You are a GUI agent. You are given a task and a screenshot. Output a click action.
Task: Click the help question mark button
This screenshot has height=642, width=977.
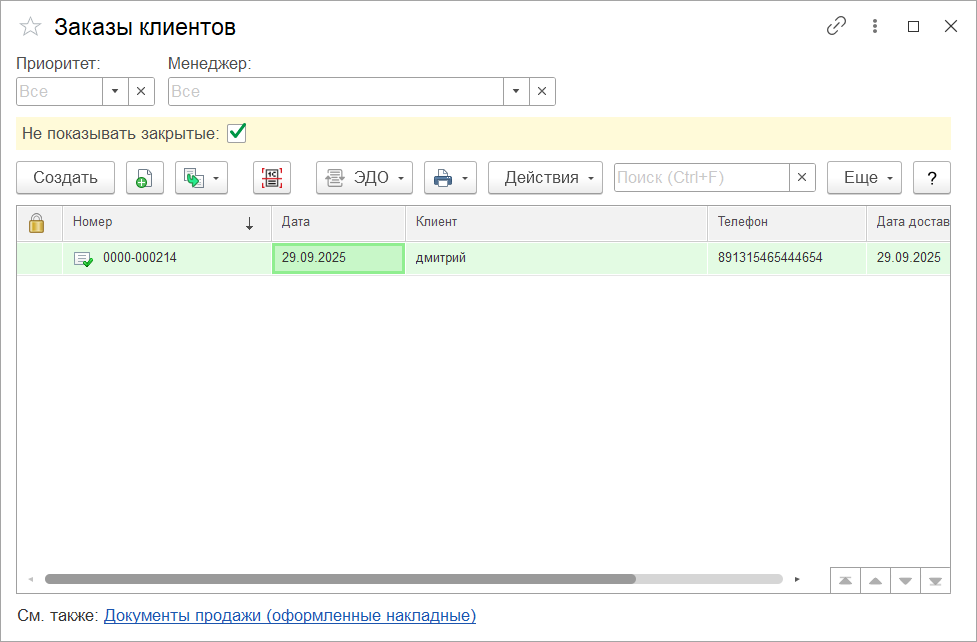pyautogui.click(x=931, y=178)
